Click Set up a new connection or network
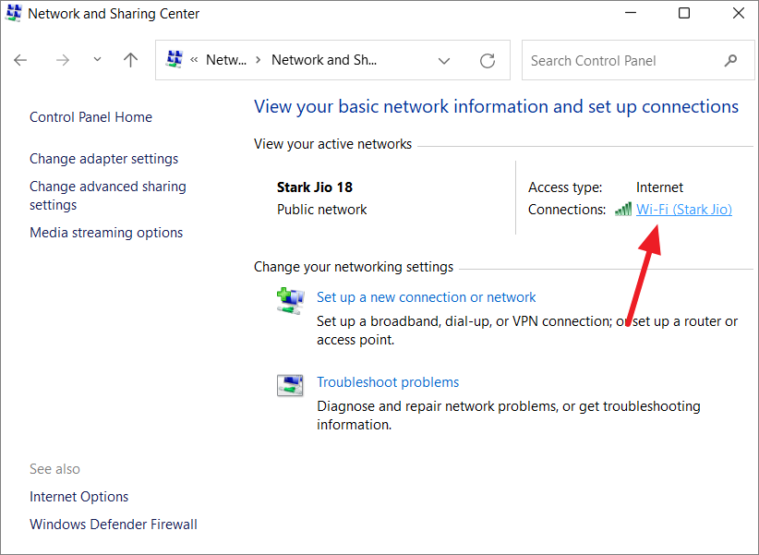The image size is (759, 555). [x=426, y=297]
